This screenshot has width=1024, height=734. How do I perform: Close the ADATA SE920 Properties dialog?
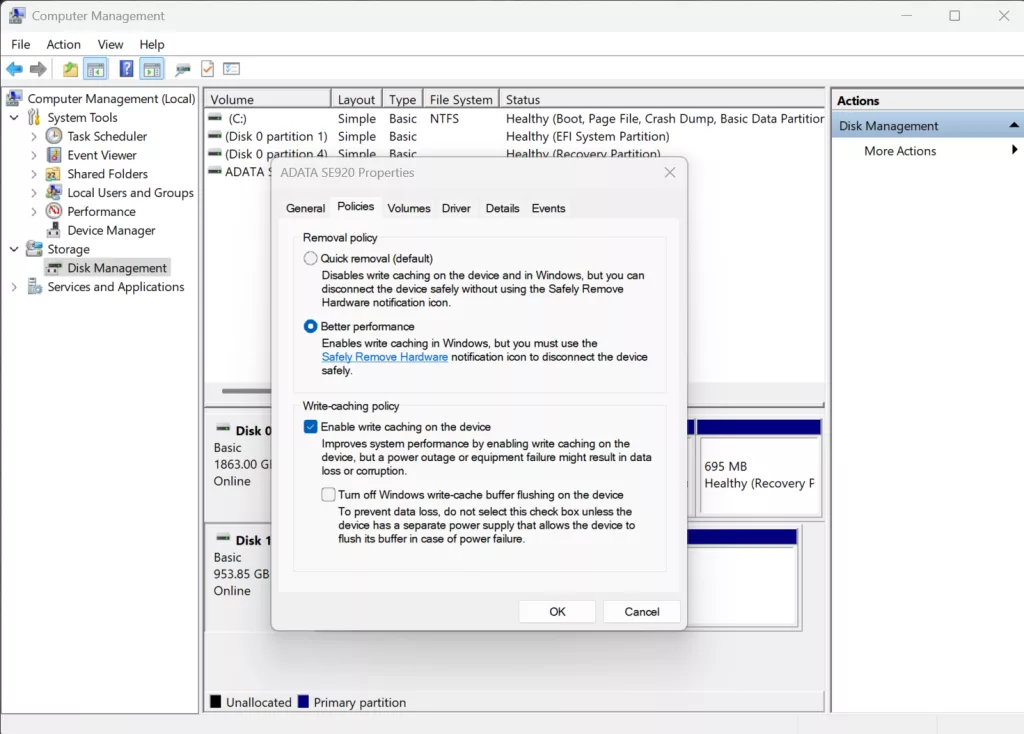(669, 172)
